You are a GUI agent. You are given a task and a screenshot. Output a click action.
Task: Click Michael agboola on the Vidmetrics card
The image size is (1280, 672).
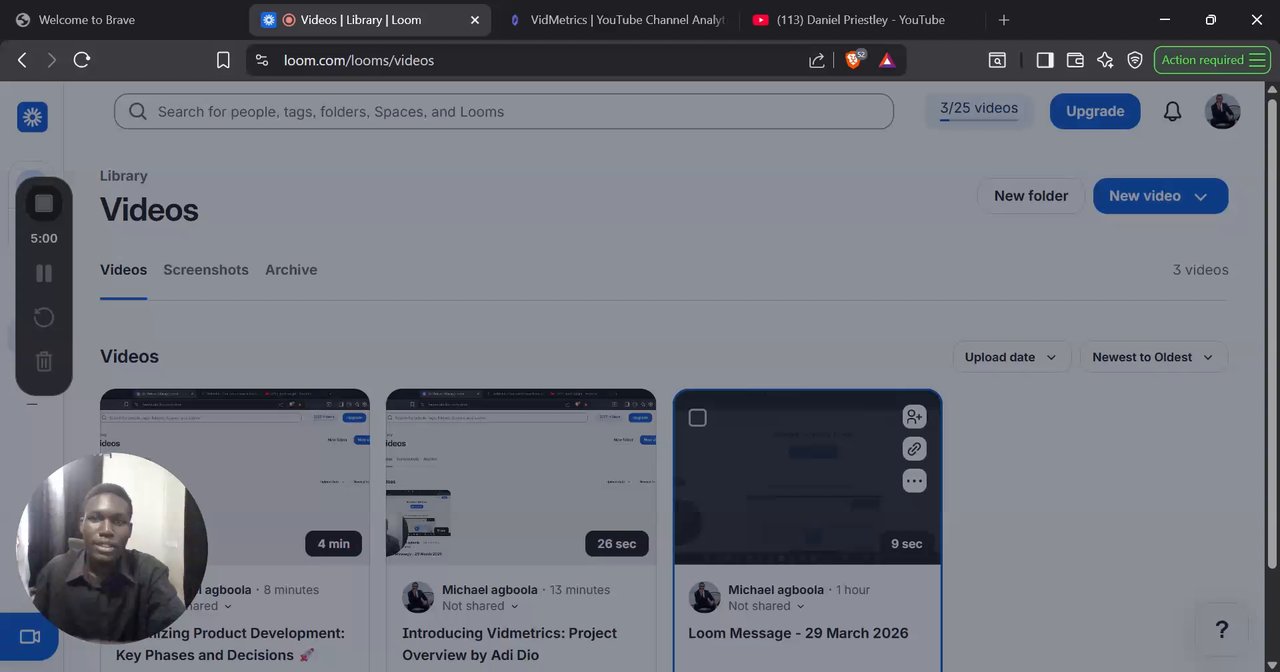tap(490, 590)
